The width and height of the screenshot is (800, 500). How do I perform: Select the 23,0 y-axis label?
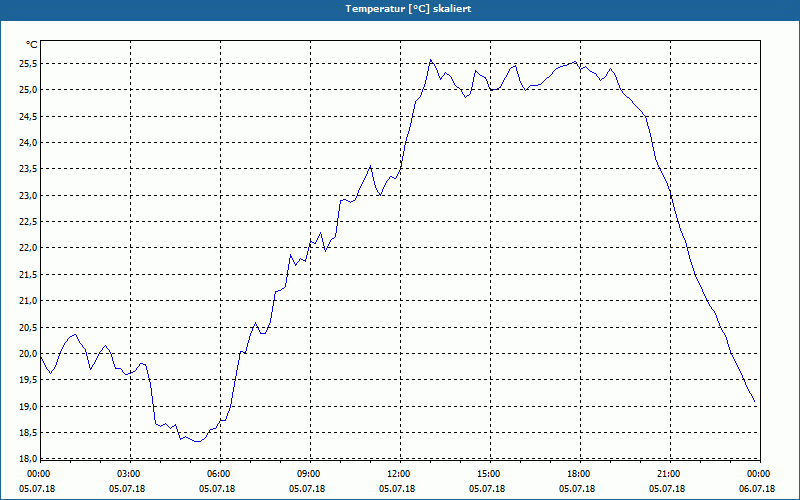tap(28, 196)
